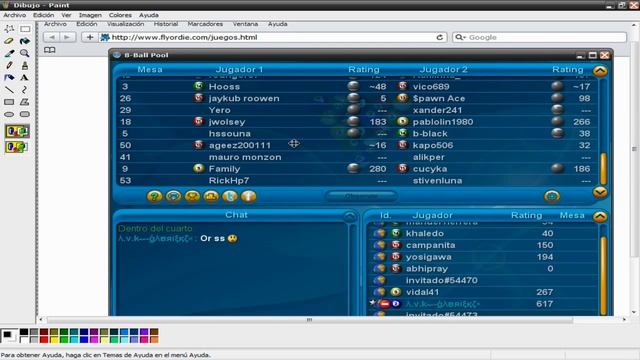The image size is (640, 360).
Task: Pick the Eraser tool in Paint
Action: (x=9, y=41)
